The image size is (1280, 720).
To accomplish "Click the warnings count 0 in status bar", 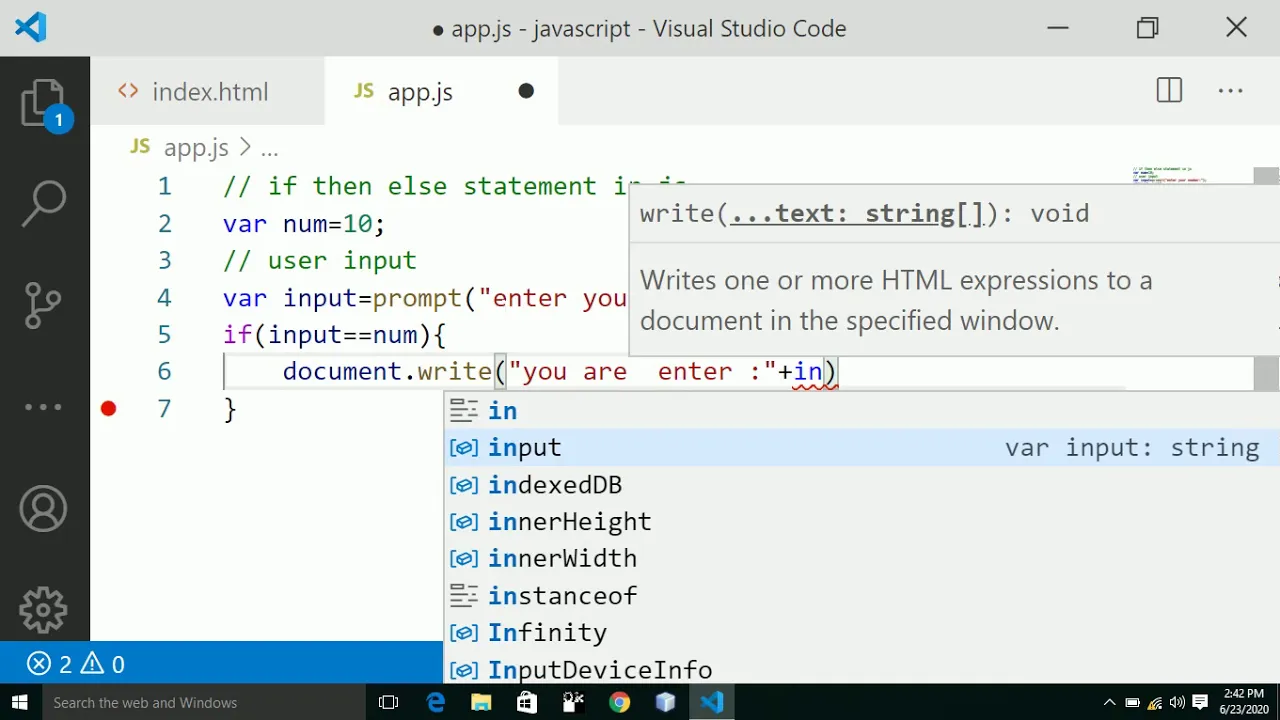I will (x=103, y=664).
